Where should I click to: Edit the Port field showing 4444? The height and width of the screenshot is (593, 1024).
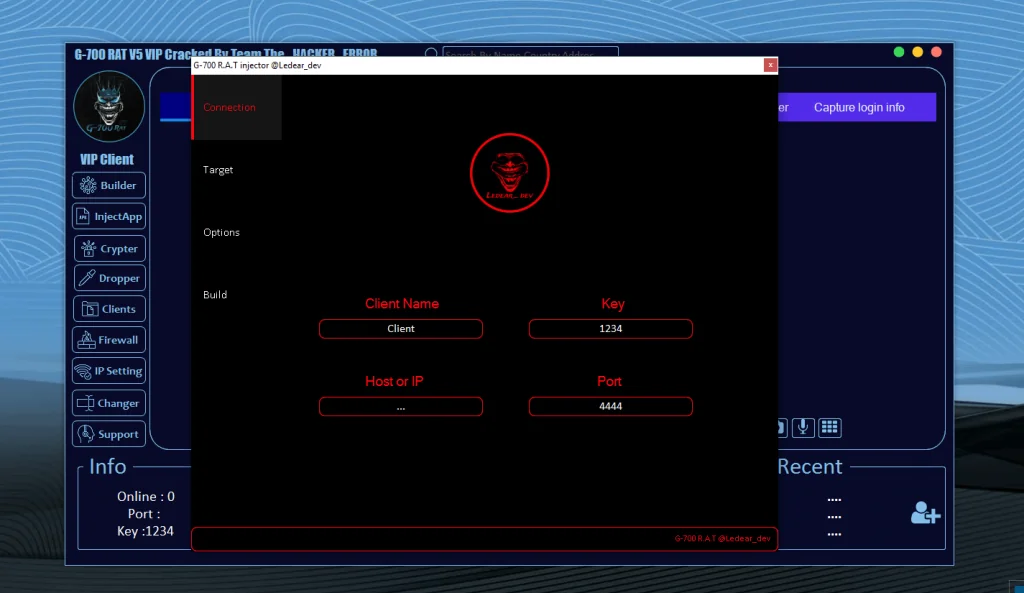click(610, 406)
